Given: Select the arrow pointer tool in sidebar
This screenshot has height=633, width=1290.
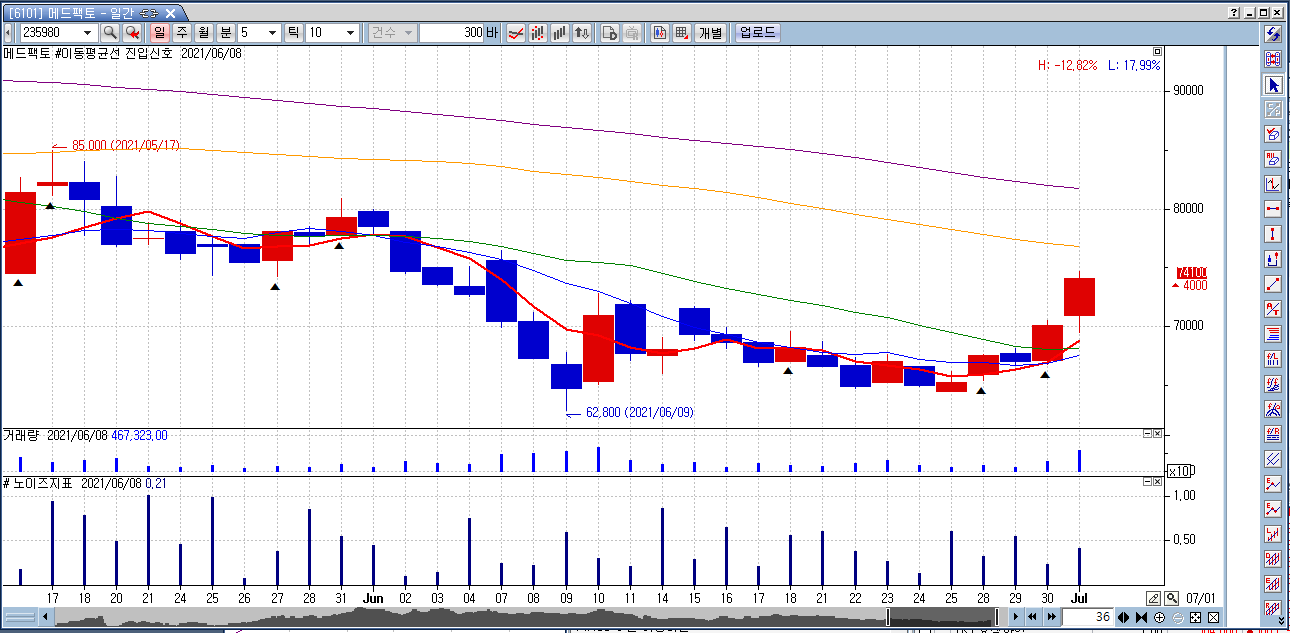Looking at the screenshot, I should point(1273,84).
